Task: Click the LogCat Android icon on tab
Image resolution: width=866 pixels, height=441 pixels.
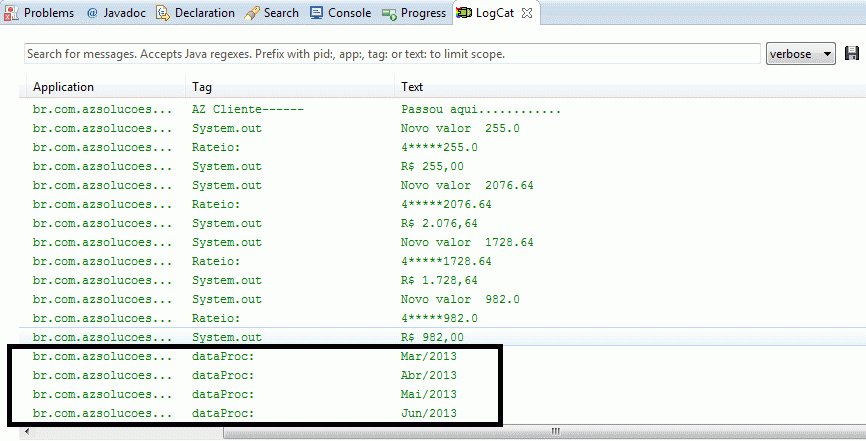Action: click(465, 13)
